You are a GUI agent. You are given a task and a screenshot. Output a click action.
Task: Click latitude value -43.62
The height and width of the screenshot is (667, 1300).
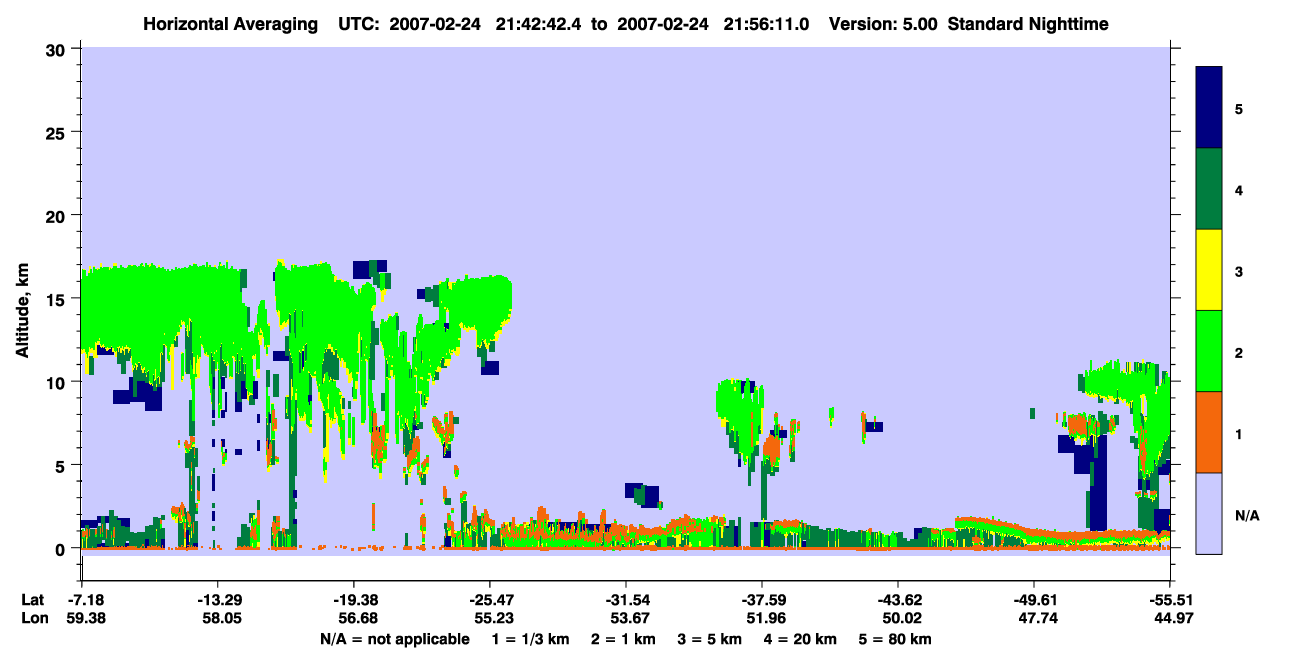tap(897, 600)
